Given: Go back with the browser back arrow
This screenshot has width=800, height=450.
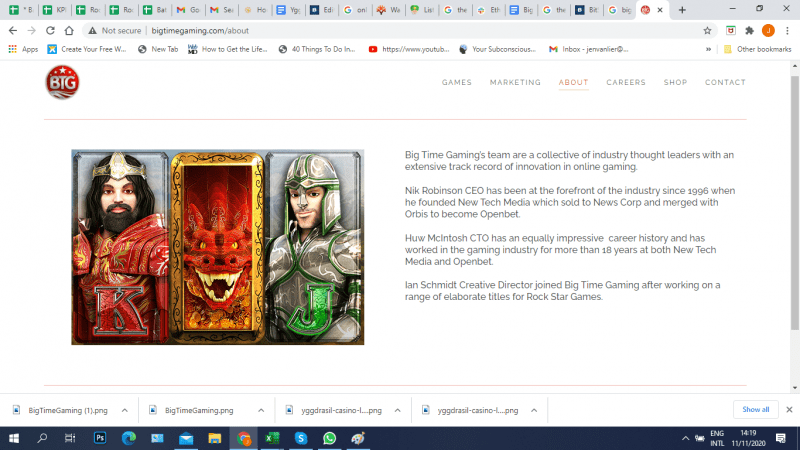Looking at the screenshot, I should 13,31.
